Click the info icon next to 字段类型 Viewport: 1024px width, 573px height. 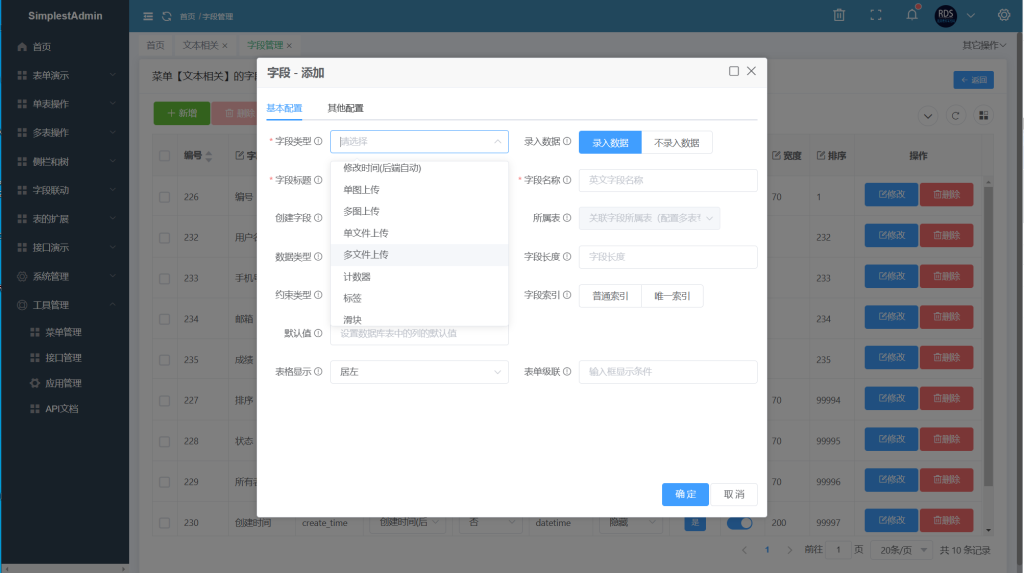pyautogui.click(x=319, y=142)
